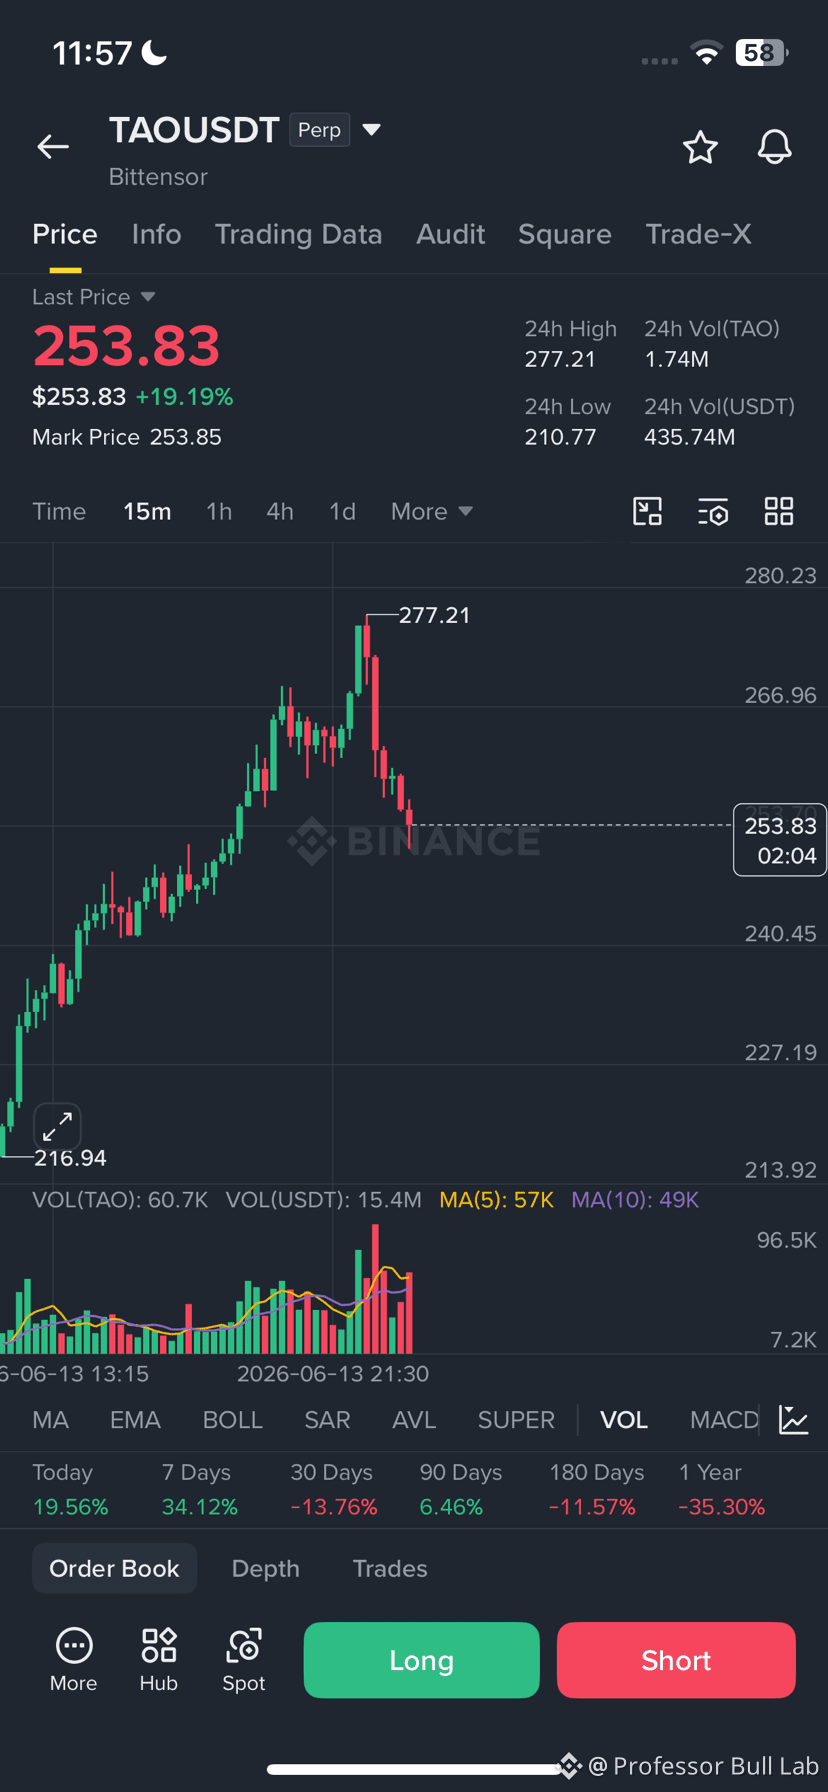The height and width of the screenshot is (1792, 828).
Task: Tap the 277.21 high price marker
Action: pos(434,615)
